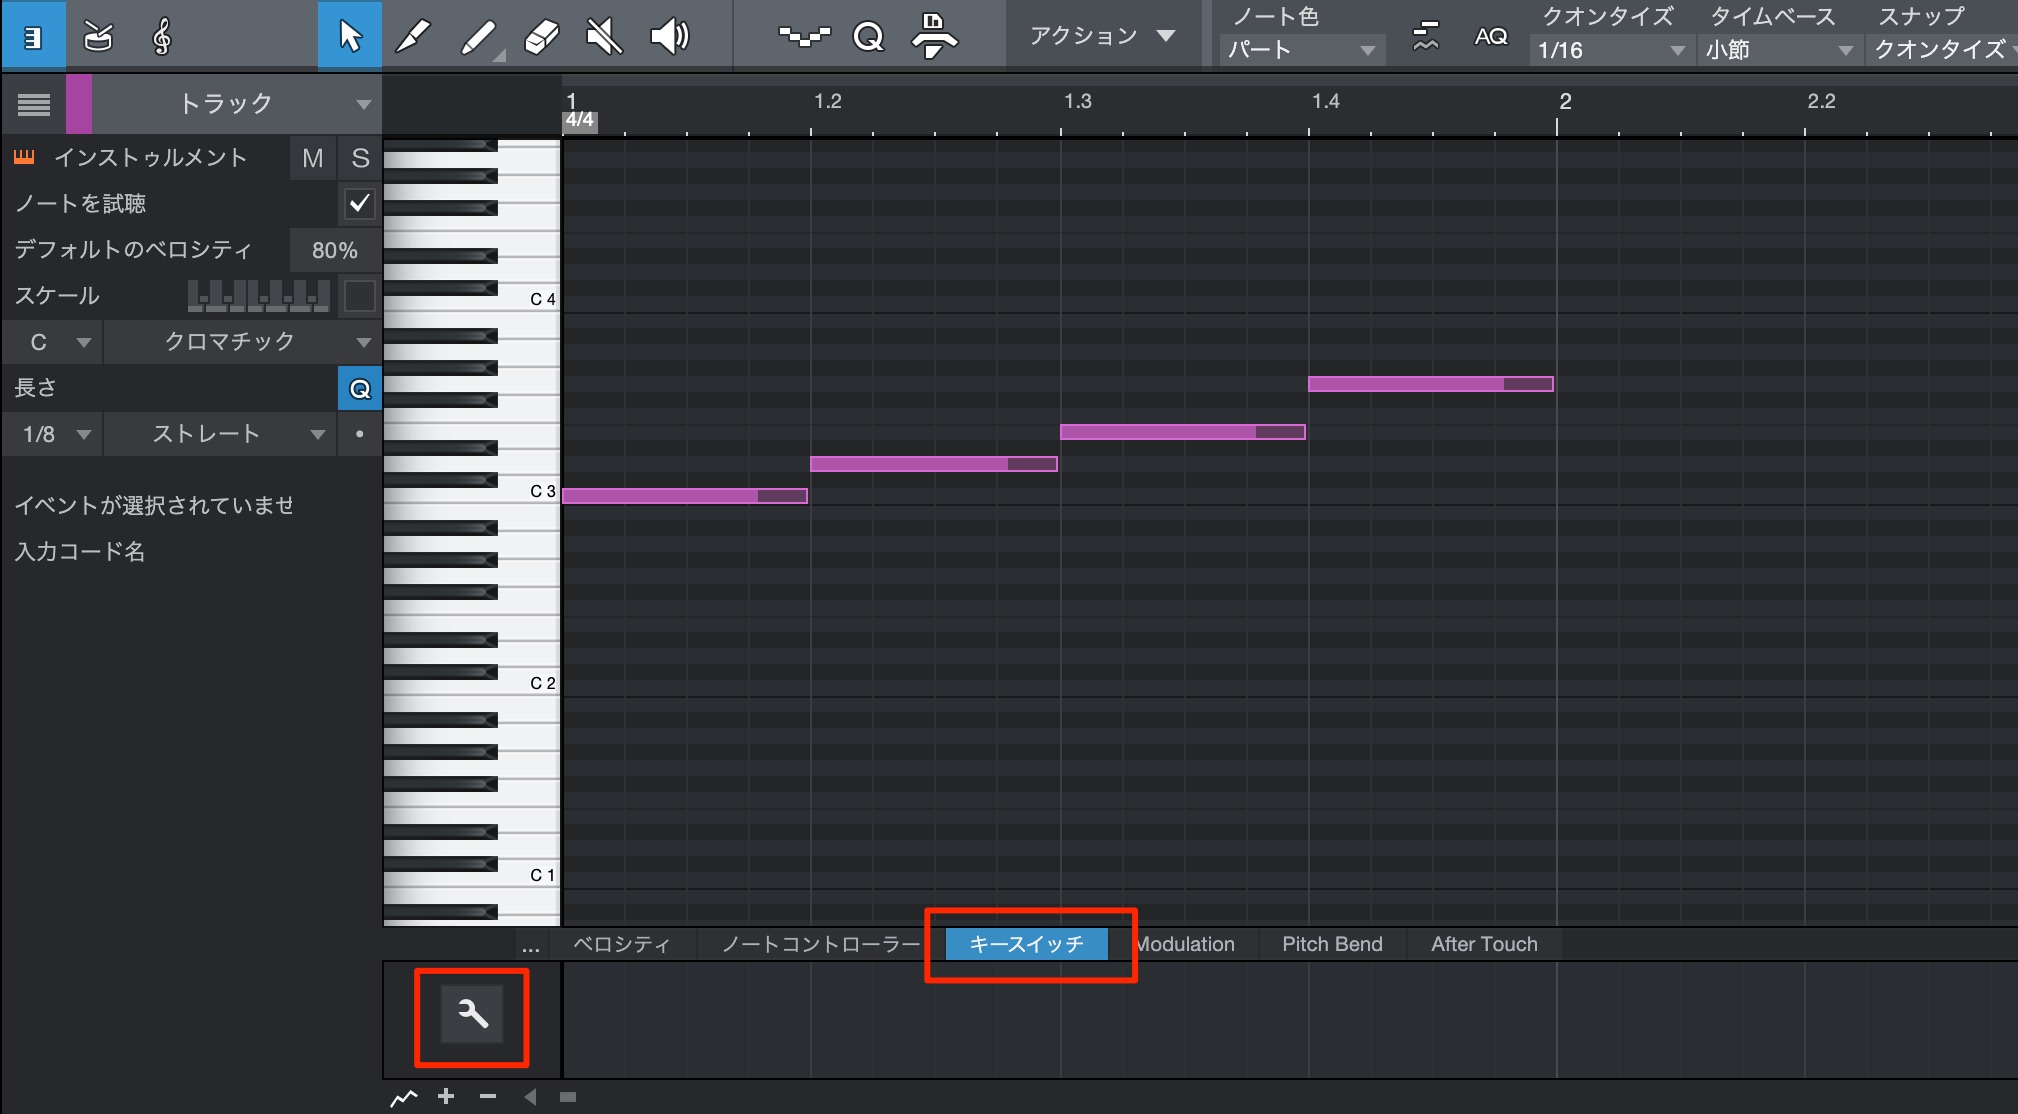Remove a controller lane with minus
The image size is (2018, 1114).
[x=488, y=1097]
